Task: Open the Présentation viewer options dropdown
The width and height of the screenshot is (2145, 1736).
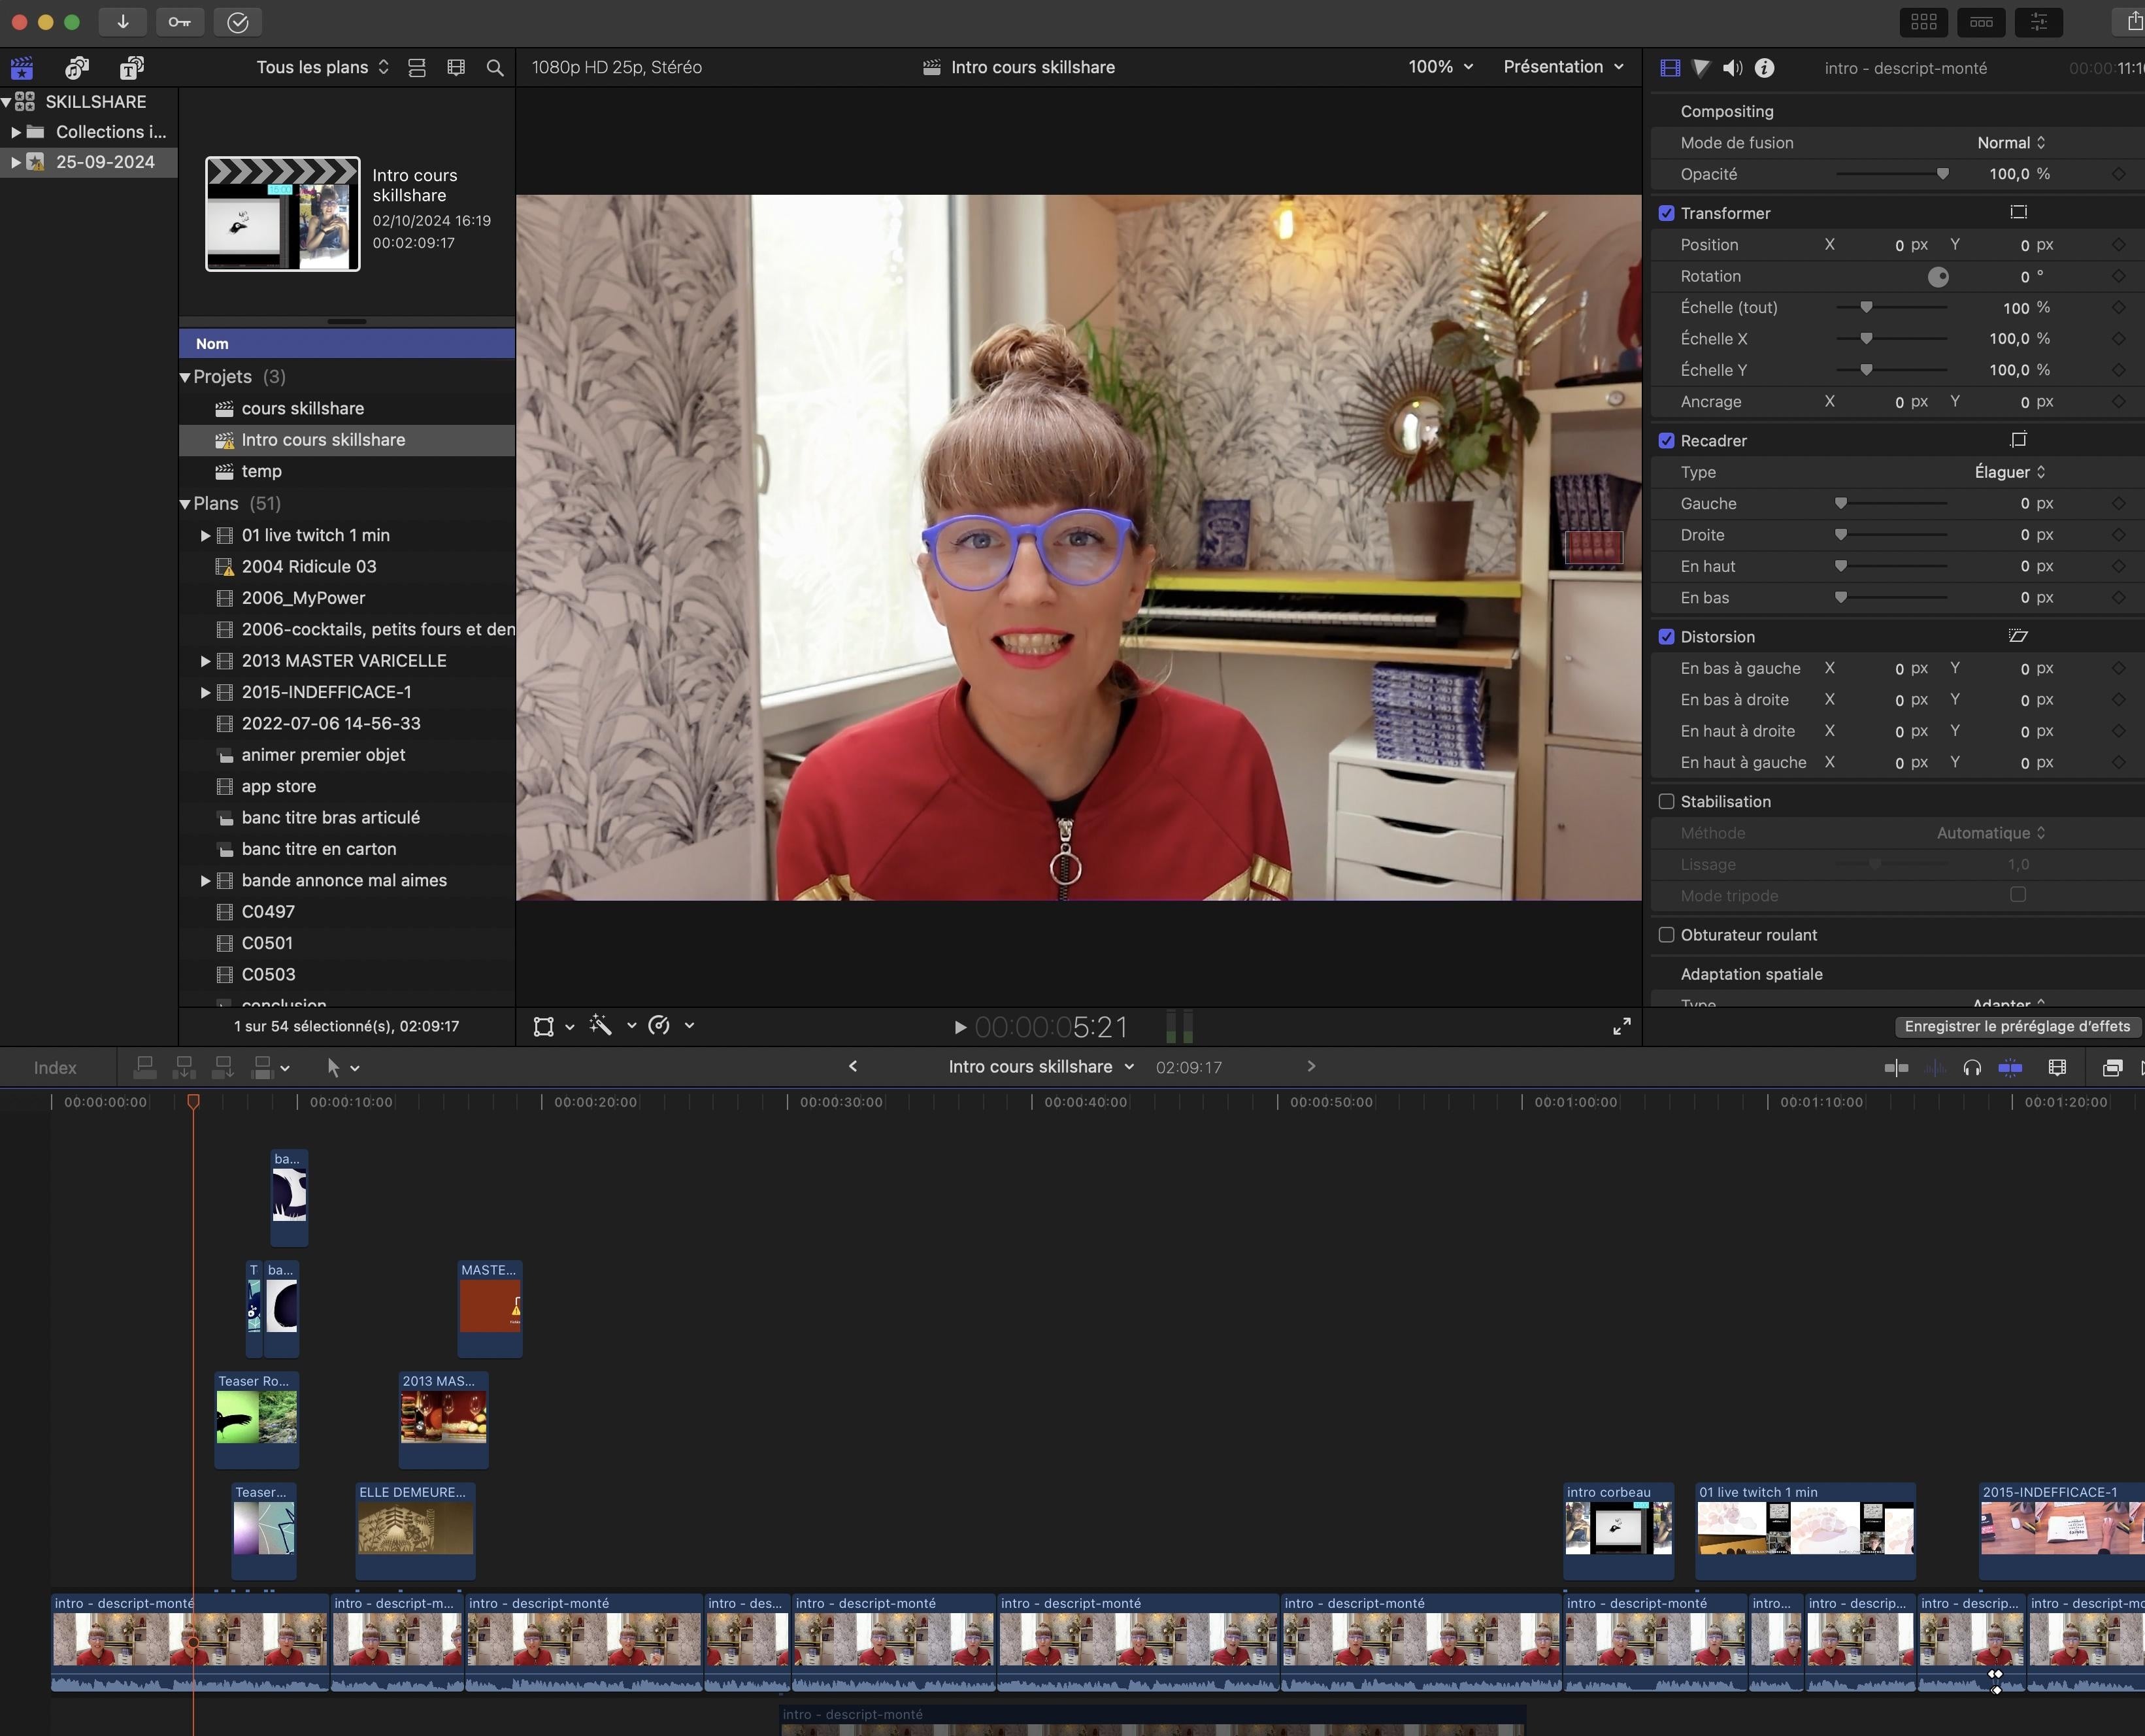Action: [x=1563, y=67]
